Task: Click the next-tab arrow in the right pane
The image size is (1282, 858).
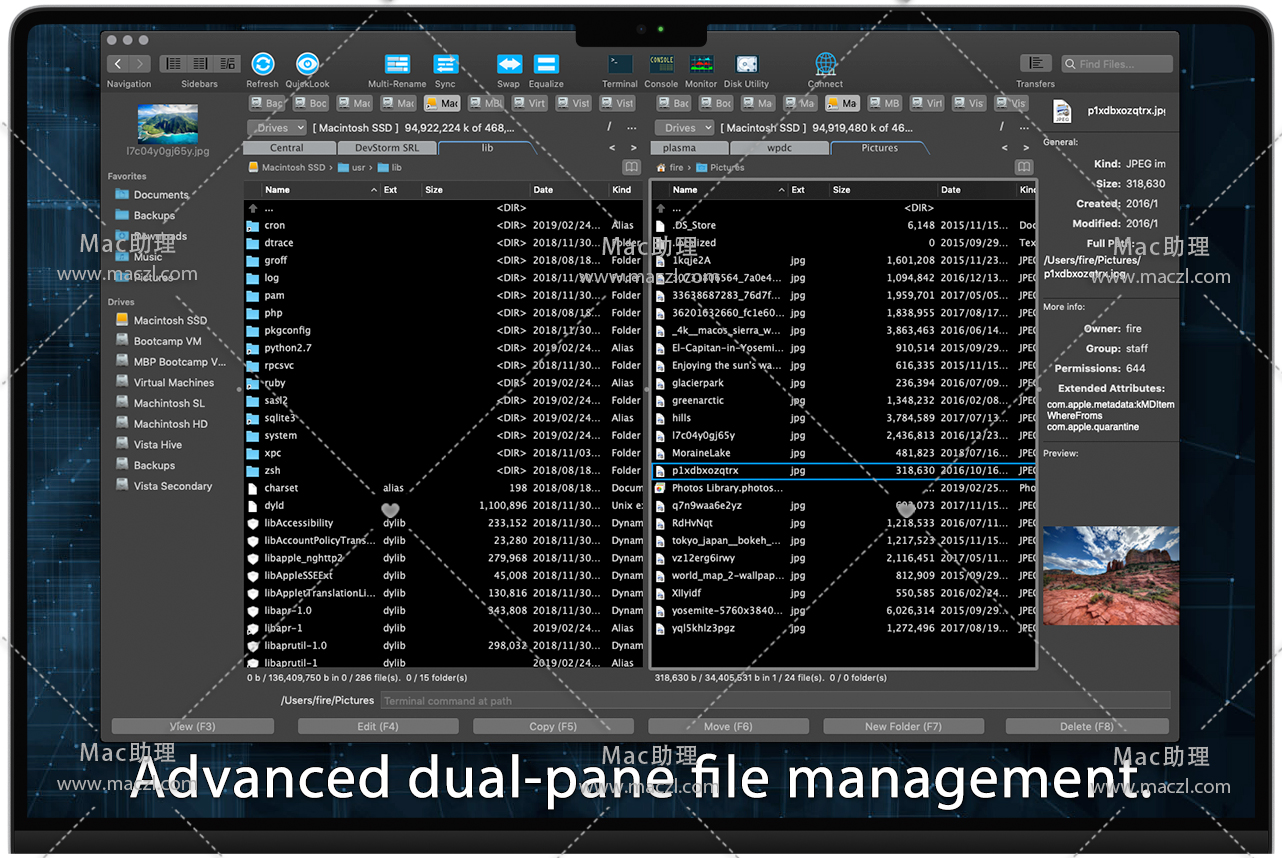Action: (1025, 148)
